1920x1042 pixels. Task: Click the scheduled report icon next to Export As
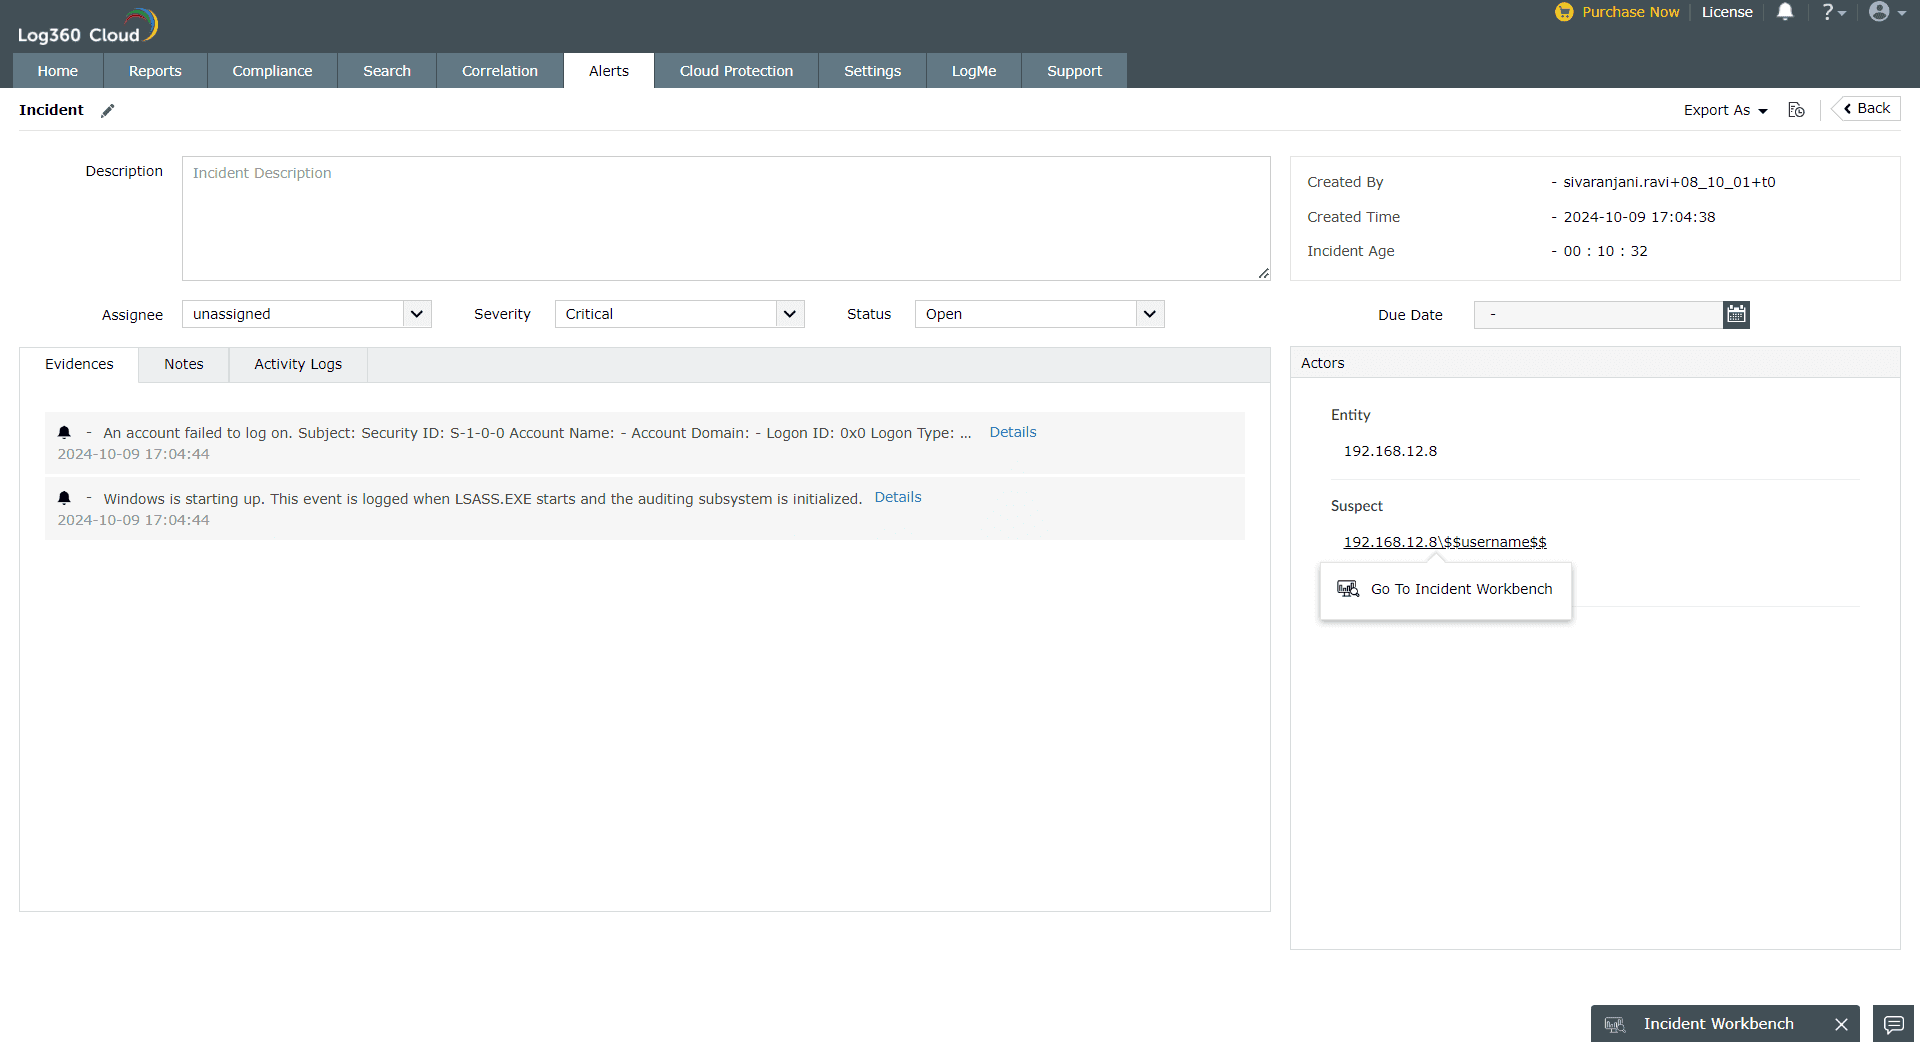tap(1796, 110)
